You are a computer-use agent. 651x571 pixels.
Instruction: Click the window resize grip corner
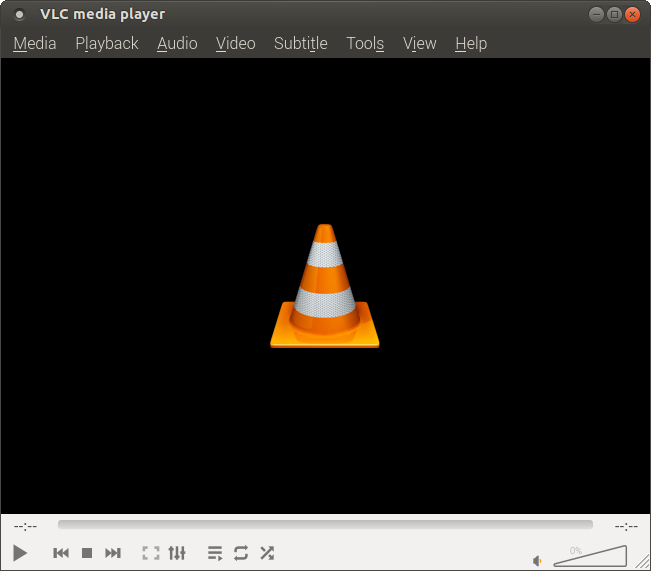[643, 563]
